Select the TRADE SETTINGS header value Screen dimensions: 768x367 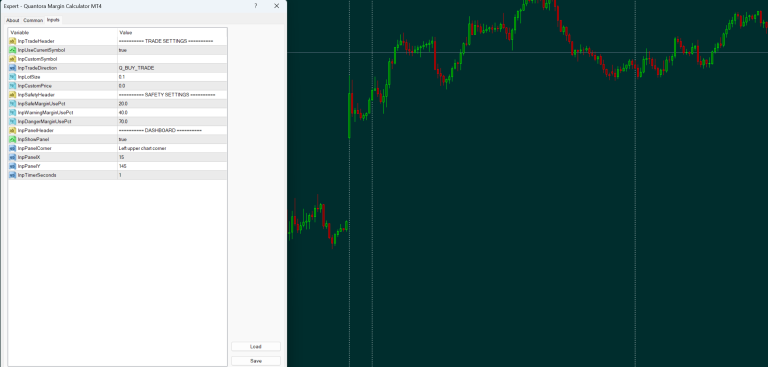(x=166, y=41)
